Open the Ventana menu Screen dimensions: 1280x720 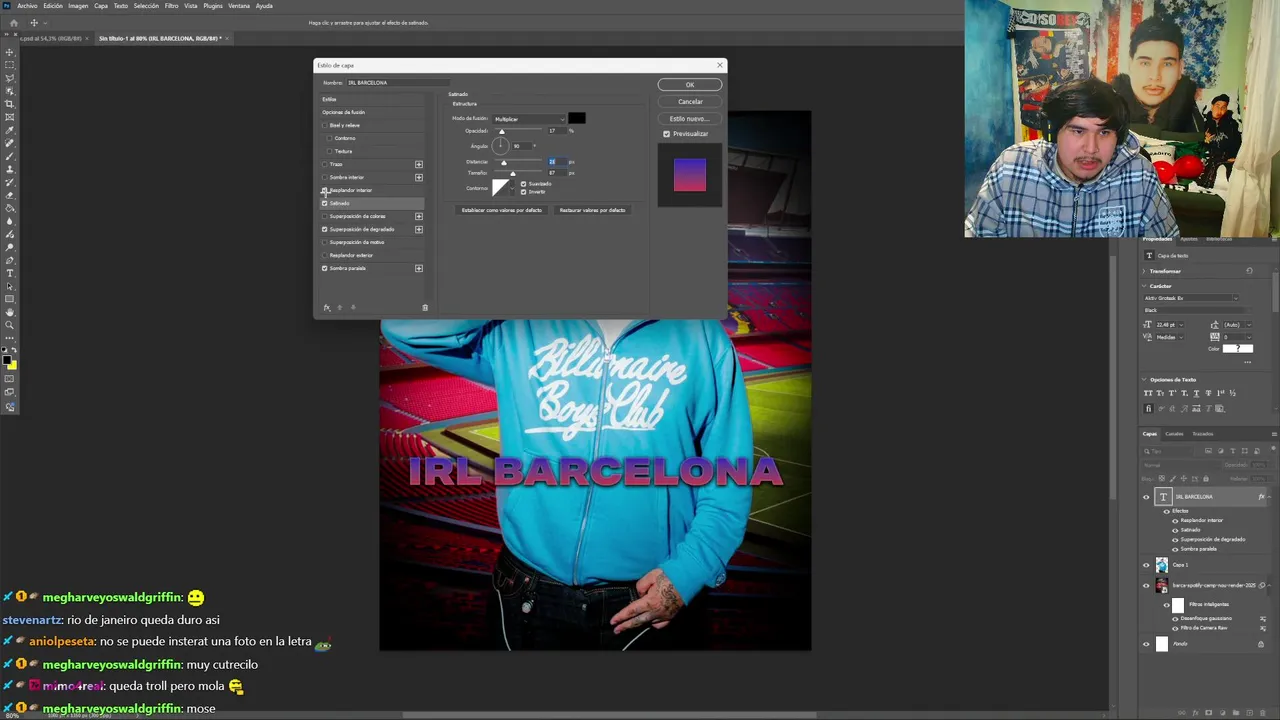click(239, 6)
